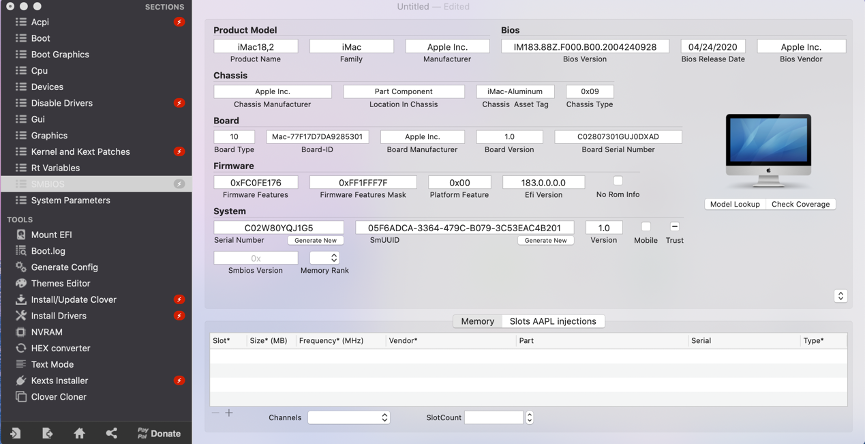The width and height of the screenshot is (866, 445).
Task: Click the red badge next to Acpi
Action: coord(179,22)
